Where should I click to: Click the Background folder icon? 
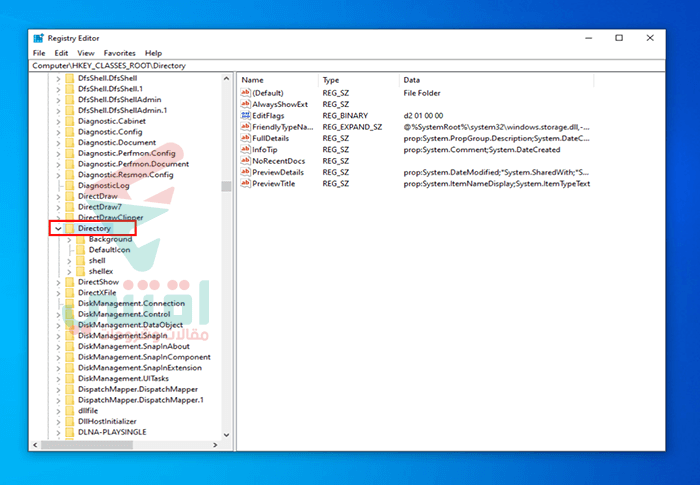80,239
